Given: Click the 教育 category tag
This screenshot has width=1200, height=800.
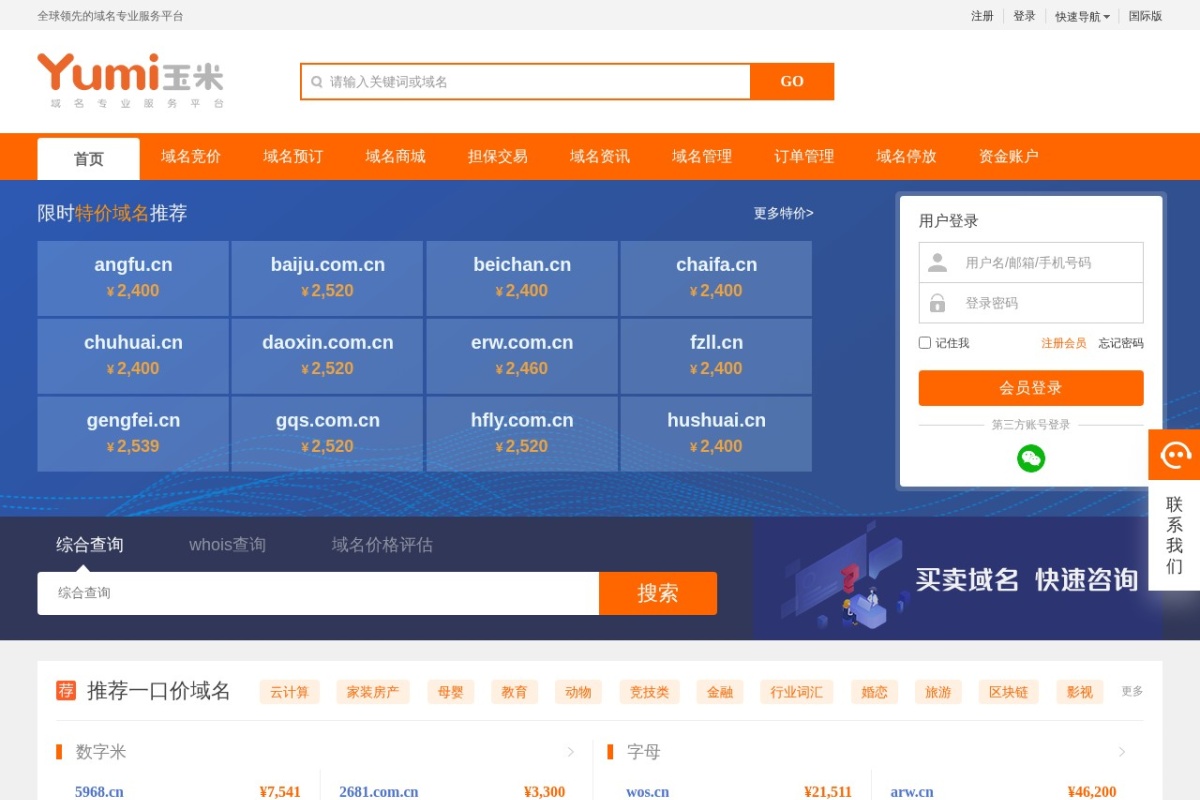Looking at the screenshot, I should pos(515,692).
